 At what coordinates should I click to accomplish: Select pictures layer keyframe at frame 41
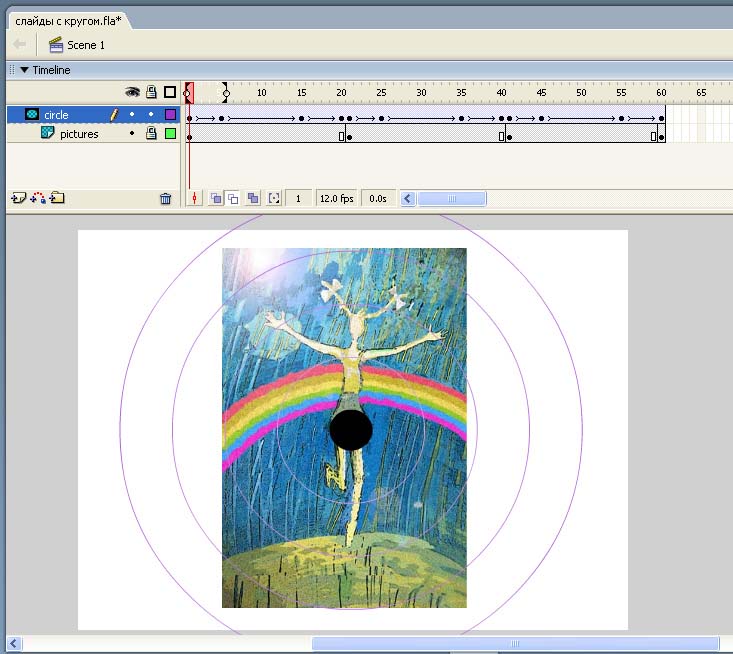509,137
